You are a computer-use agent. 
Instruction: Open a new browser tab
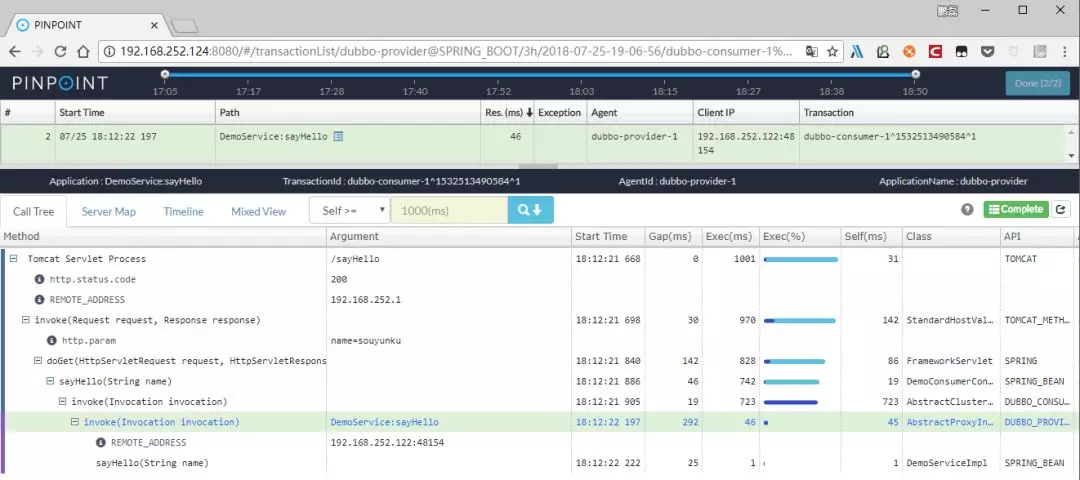(x=185, y=26)
